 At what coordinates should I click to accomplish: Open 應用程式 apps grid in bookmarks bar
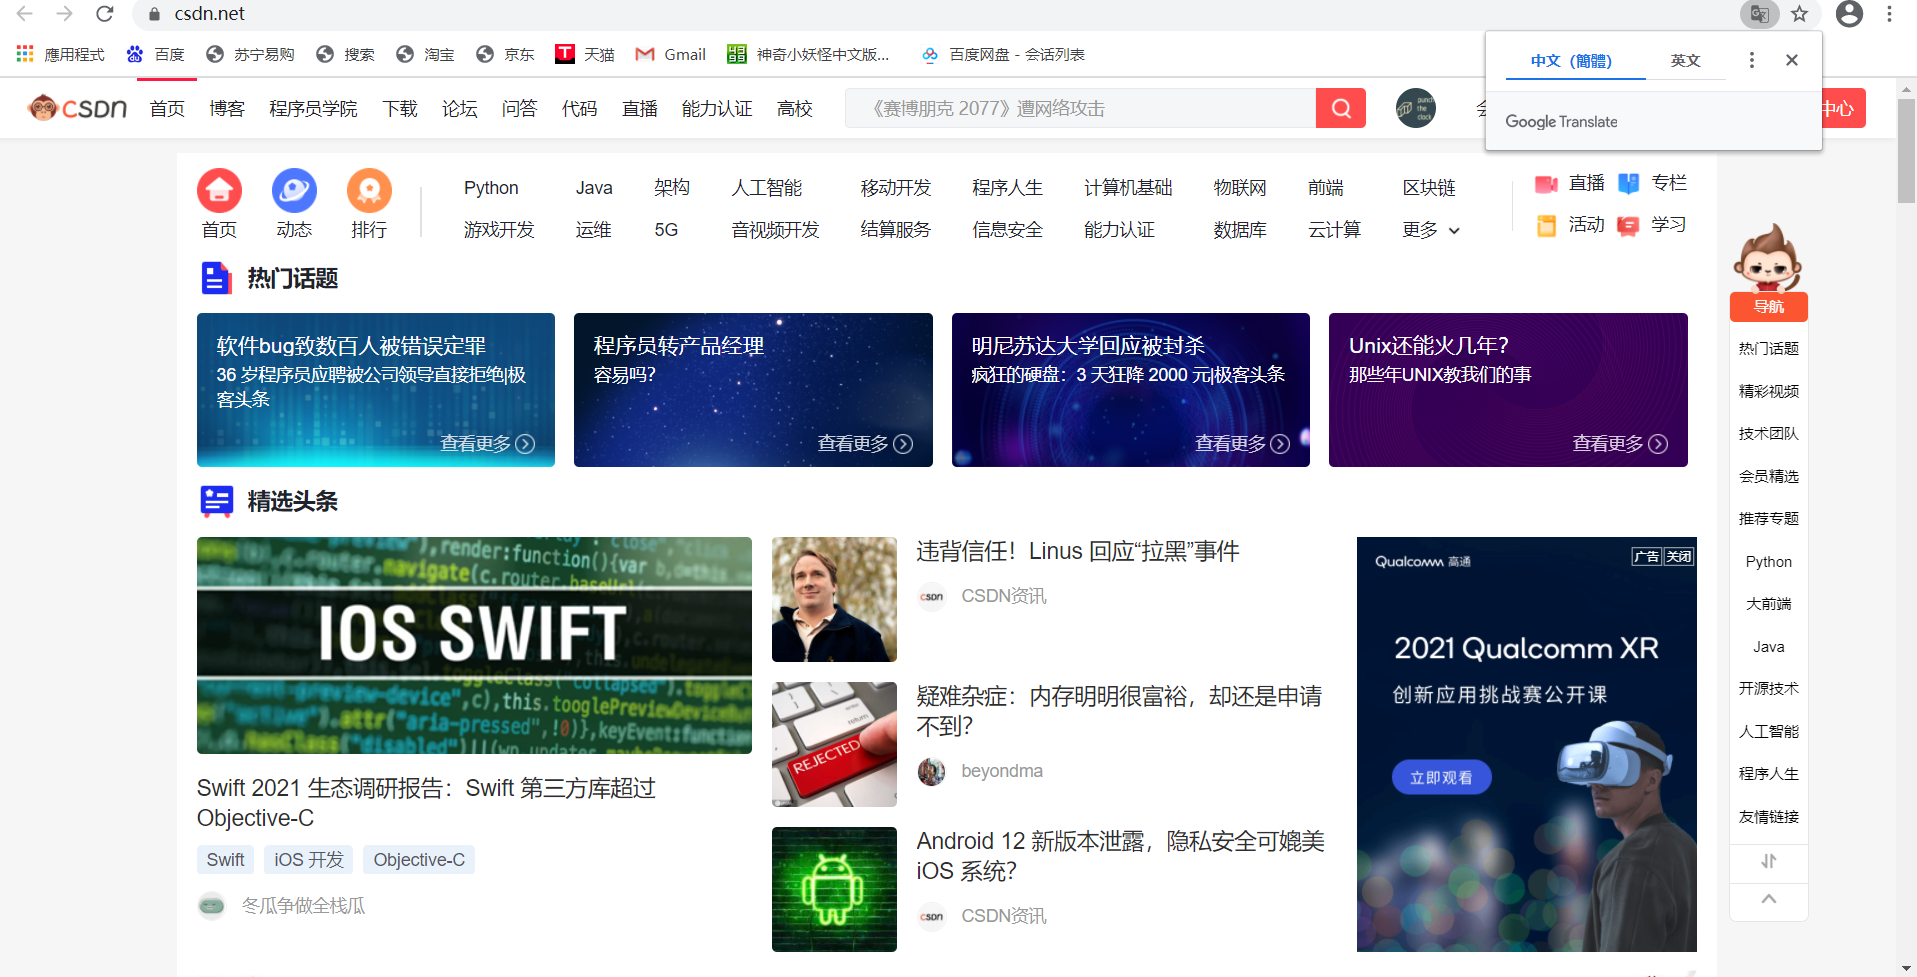[61, 54]
